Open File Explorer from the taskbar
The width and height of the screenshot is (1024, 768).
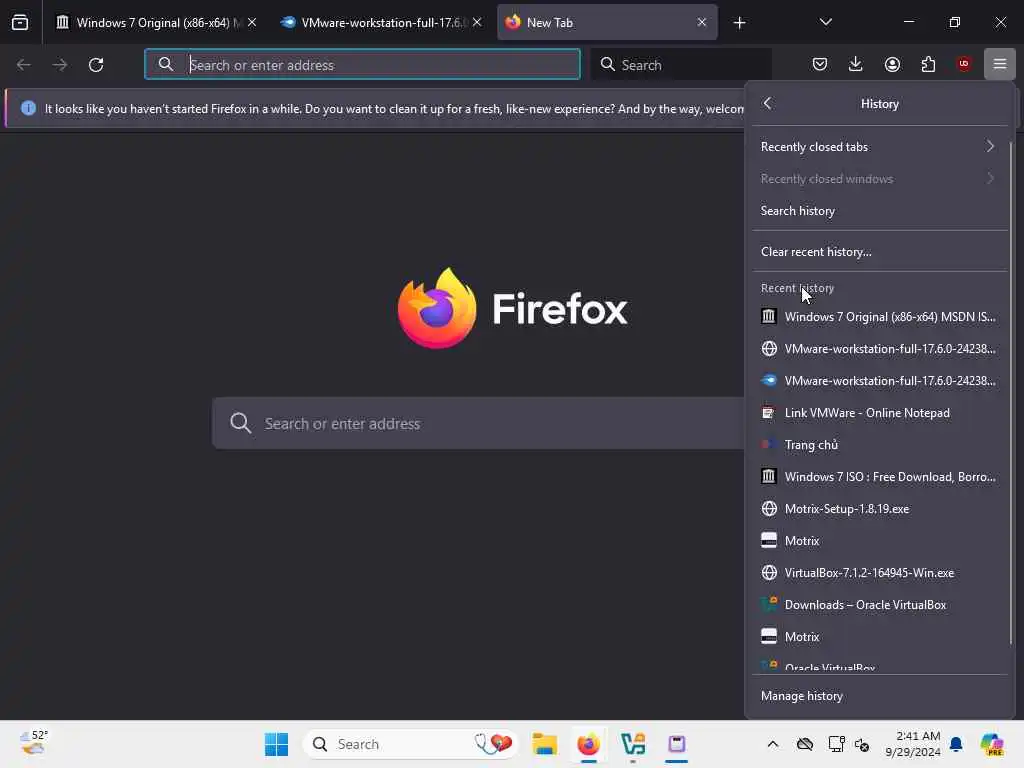(x=544, y=744)
